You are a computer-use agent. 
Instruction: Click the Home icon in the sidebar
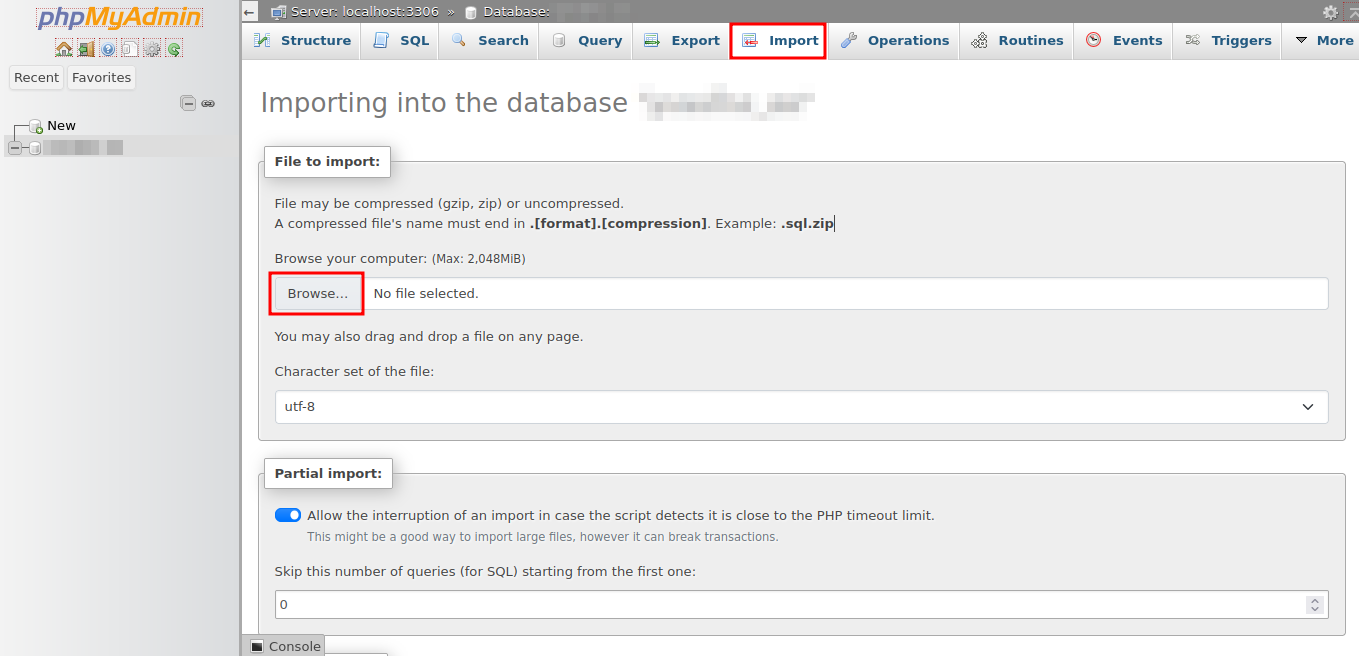pos(63,49)
